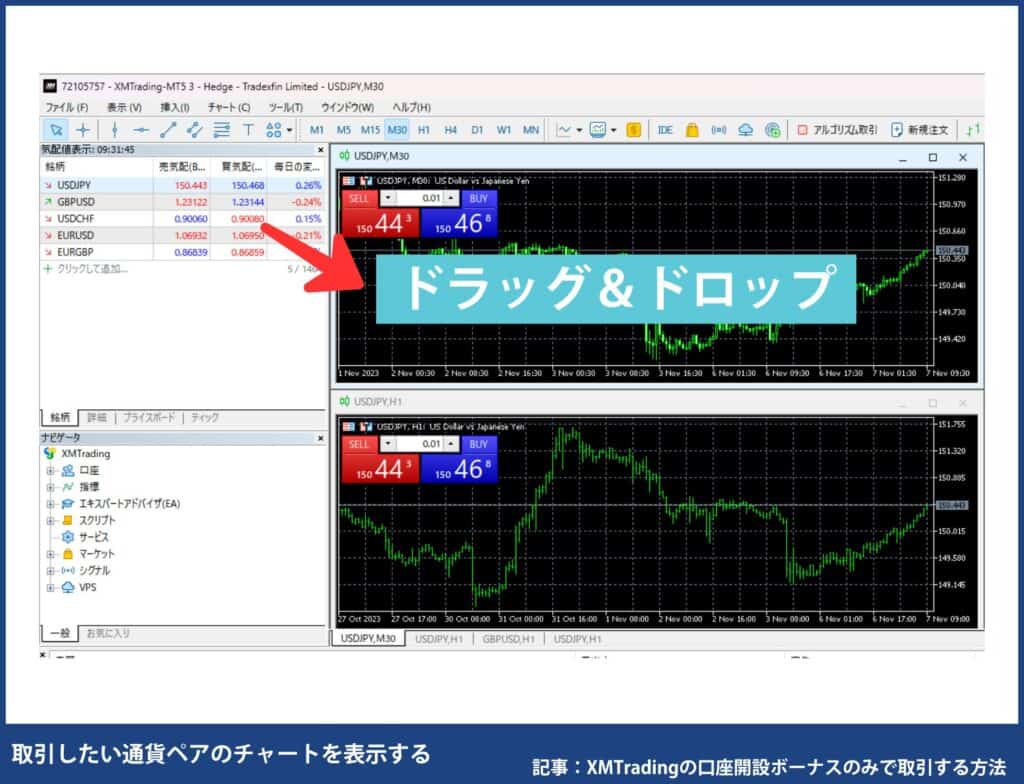Select the text label tool
This screenshot has width=1024, height=784.
point(248,130)
